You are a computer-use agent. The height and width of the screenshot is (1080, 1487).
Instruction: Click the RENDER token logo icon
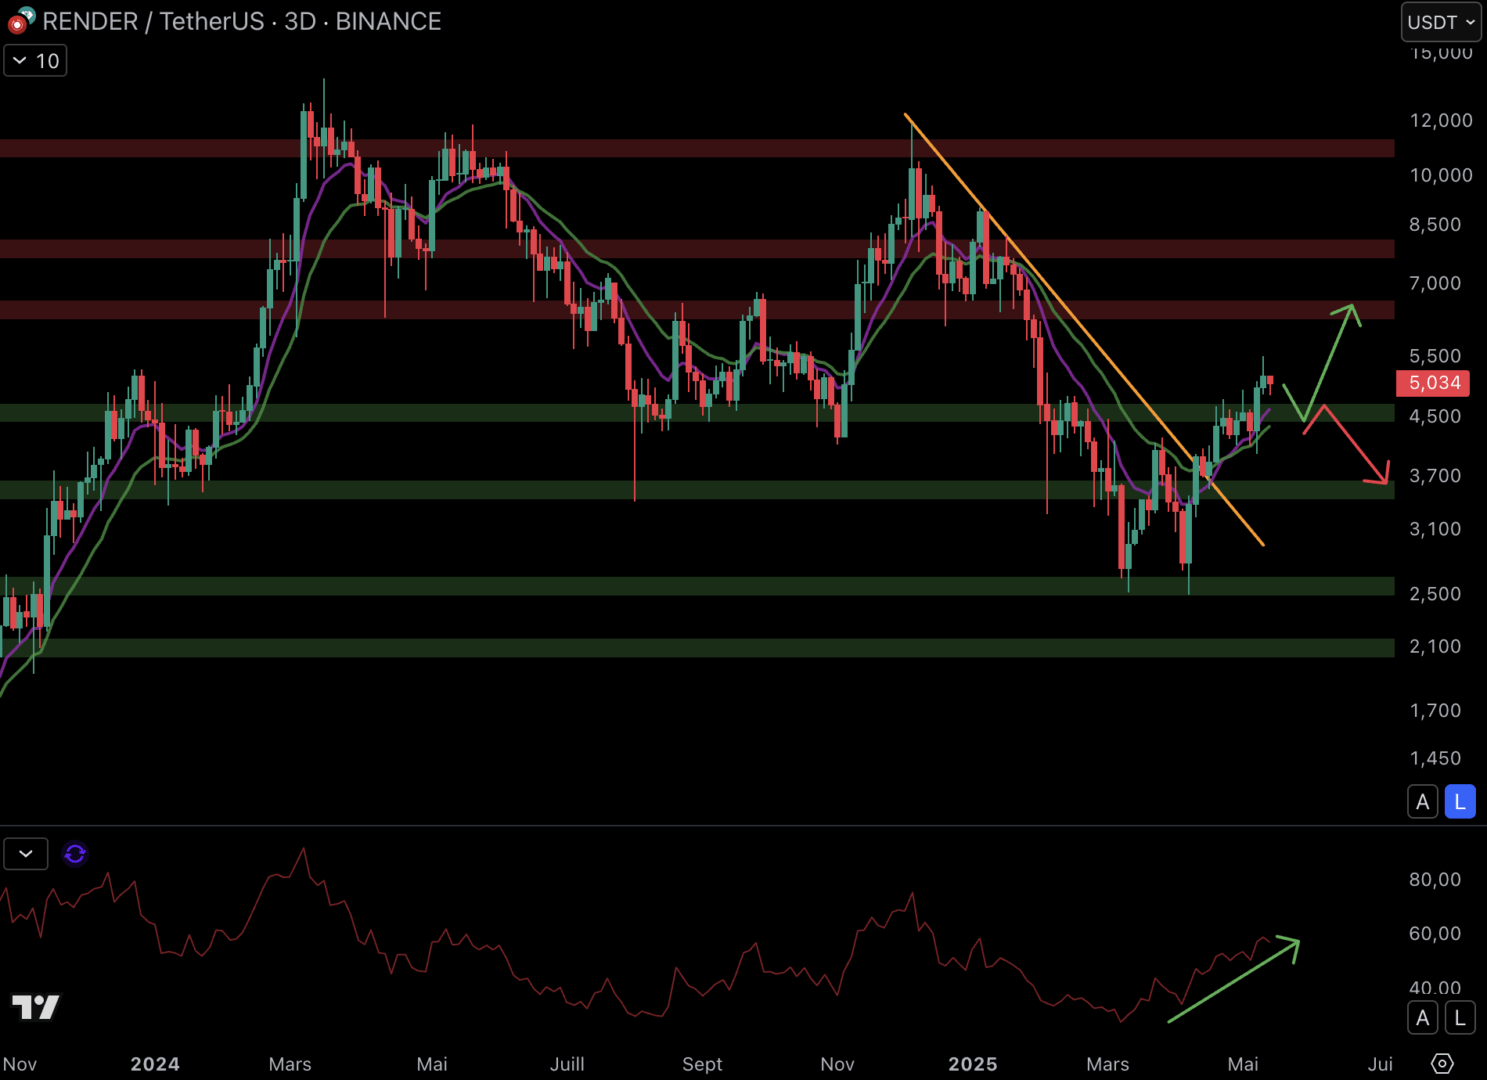point(21,20)
